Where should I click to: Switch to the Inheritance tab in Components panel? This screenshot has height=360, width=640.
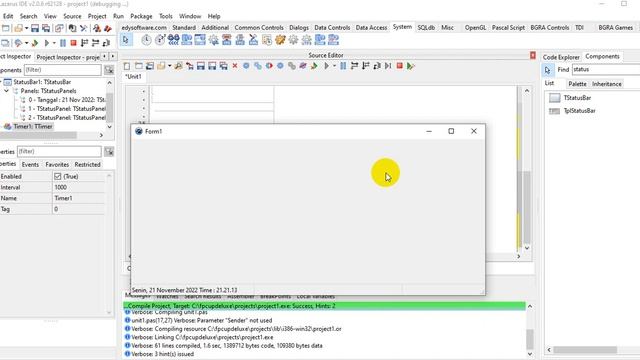point(607,84)
